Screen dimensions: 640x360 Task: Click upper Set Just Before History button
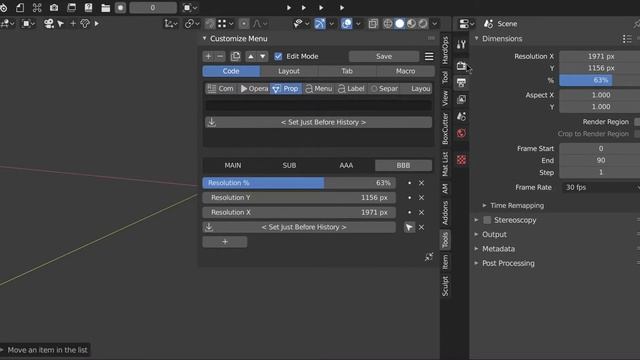coord(318,122)
